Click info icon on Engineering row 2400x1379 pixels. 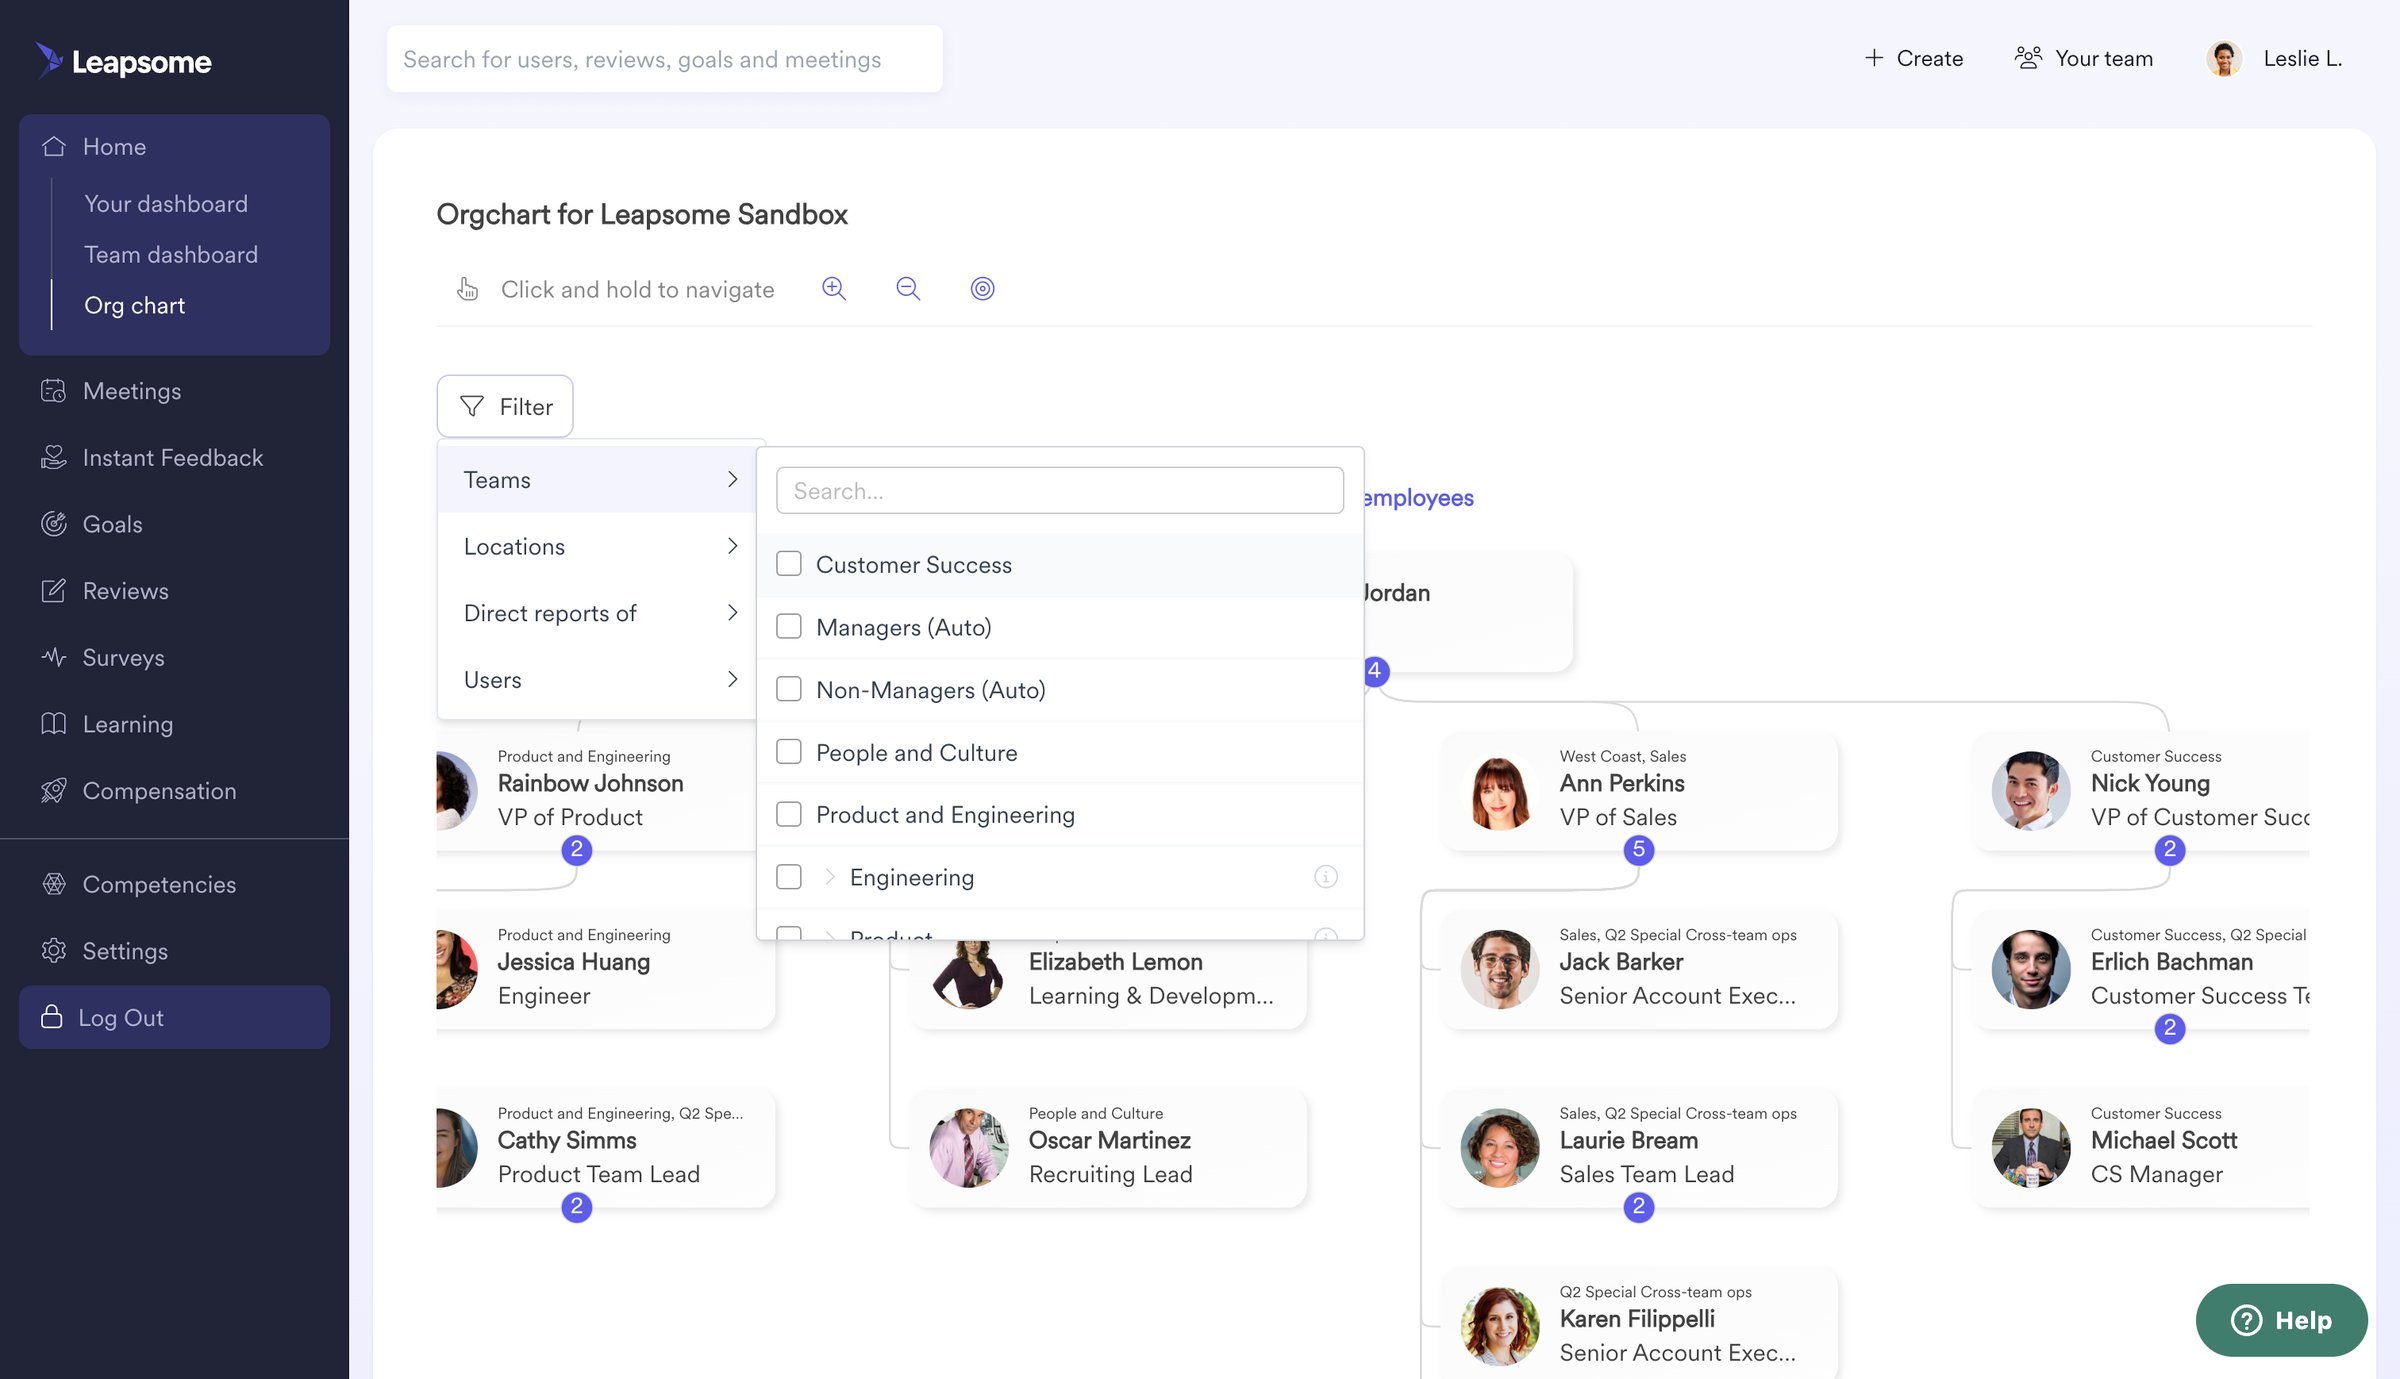click(1326, 877)
